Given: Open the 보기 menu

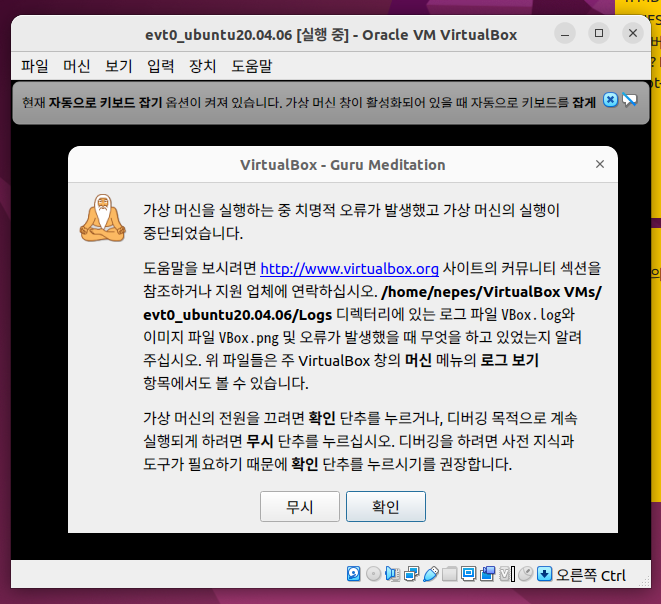Looking at the screenshot, I should point(118,66).
